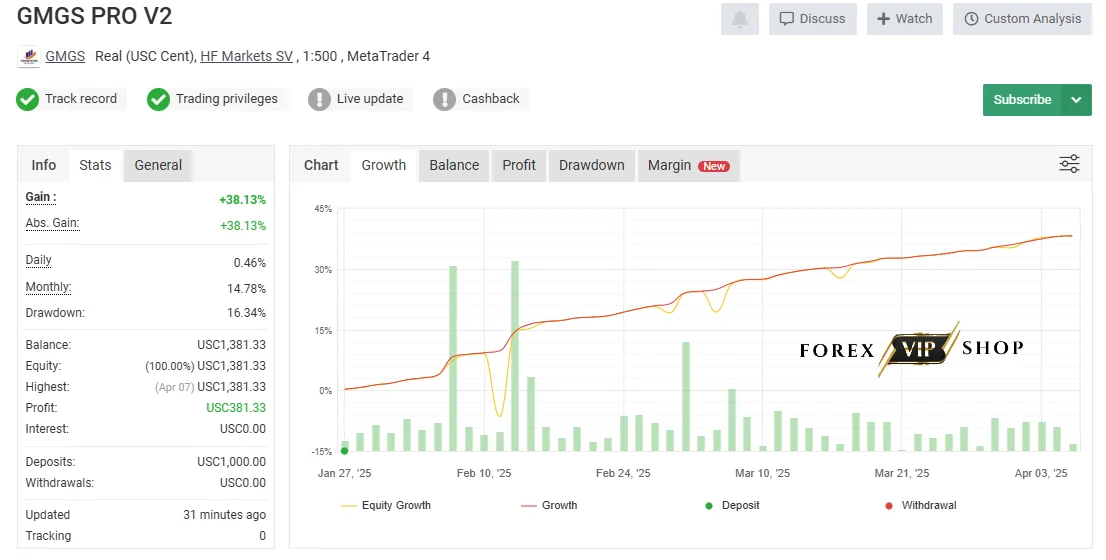
Task: Click the Profit value USC381.33
Action: click(236, 408)
